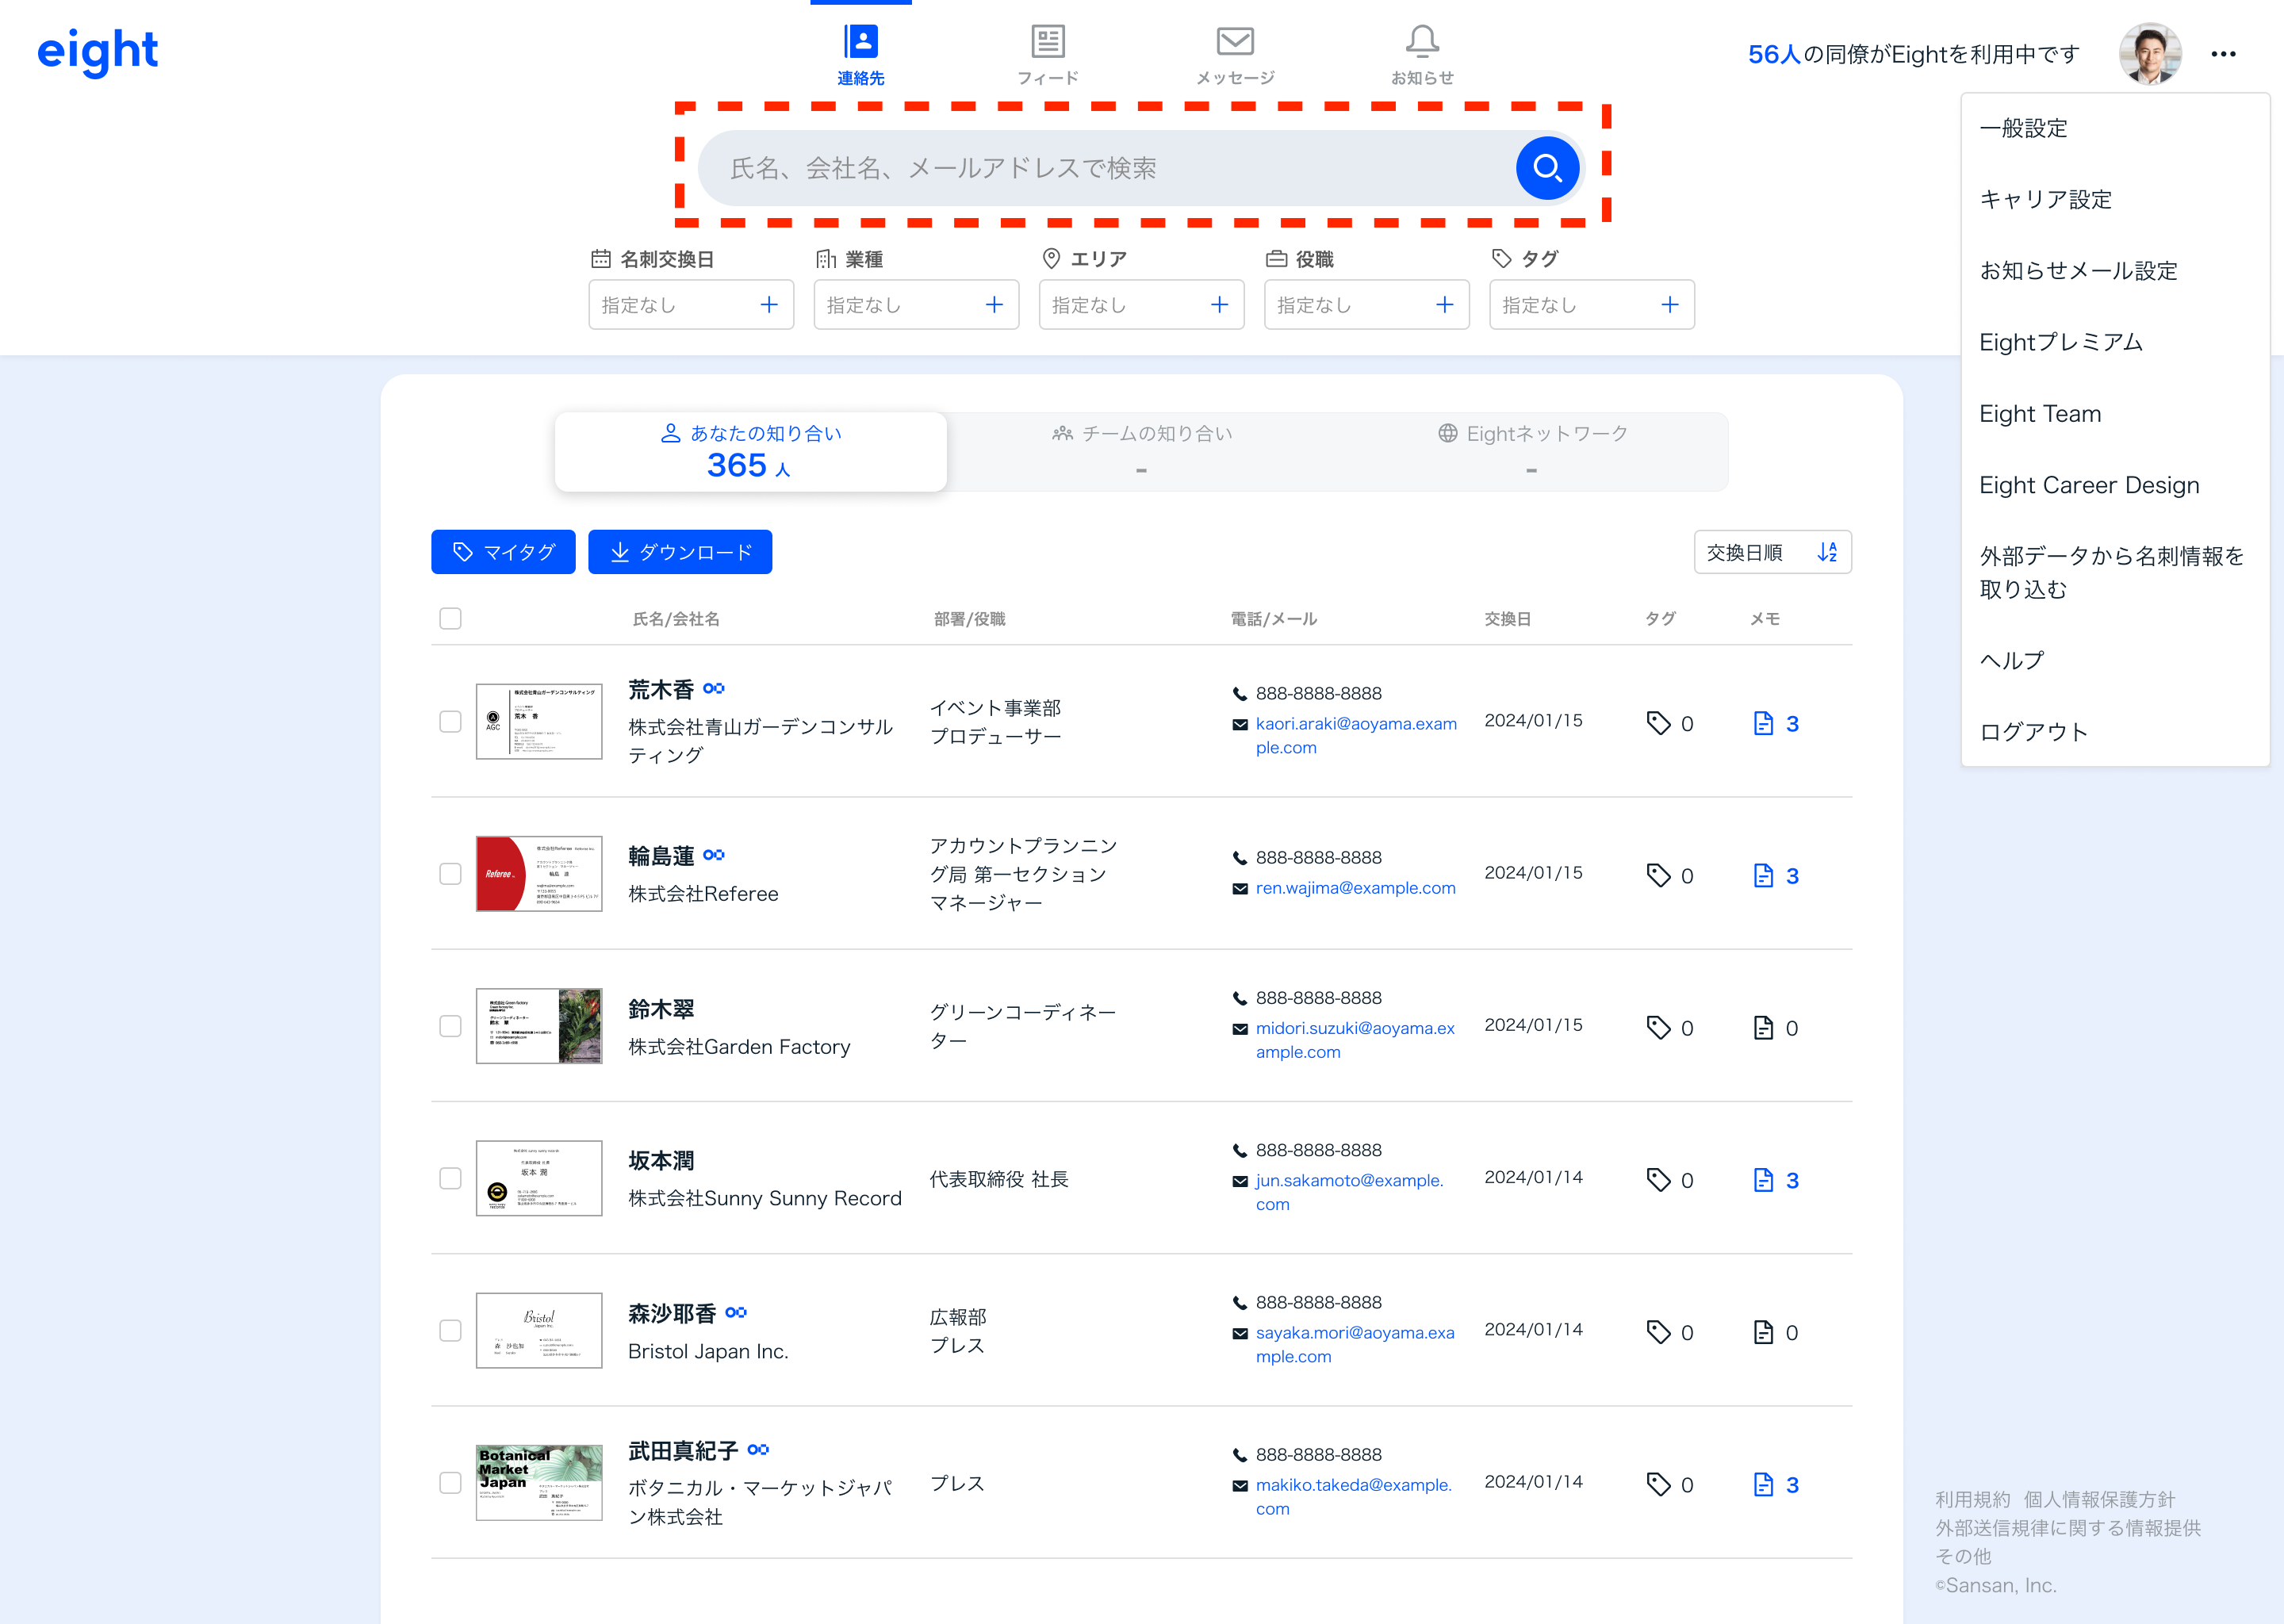Open memo icon for 鈴木翠
Screen dimensions: 2284x1624
coord(1776,1028)
